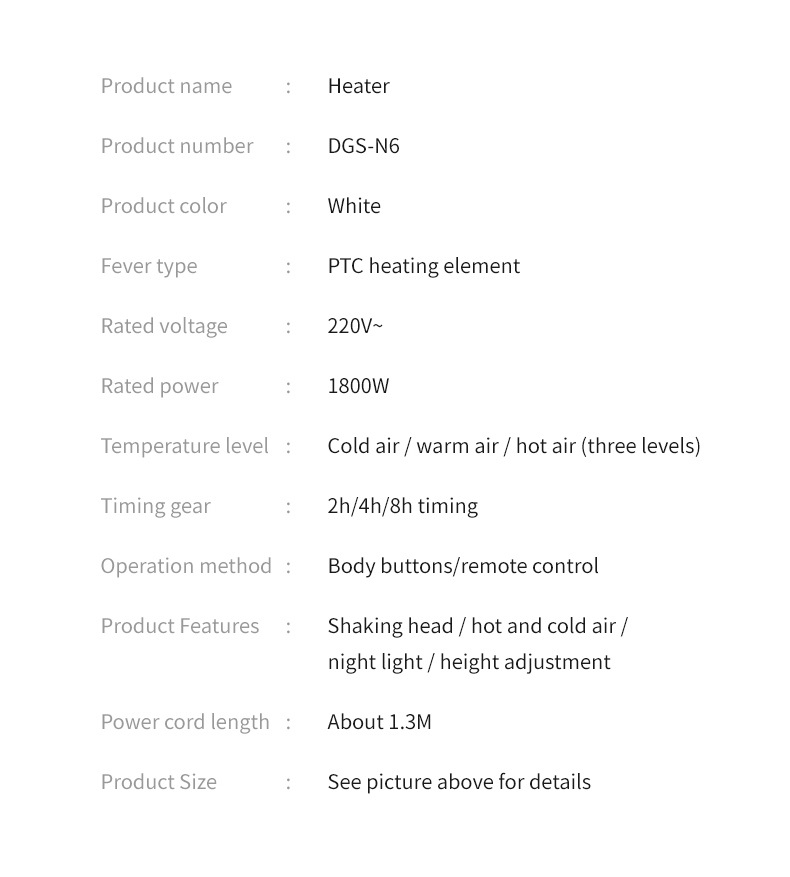The height and width of the screenshot is (877, 790).
Task: Click the 'Temperature level' label
Action: coord(185,446)
